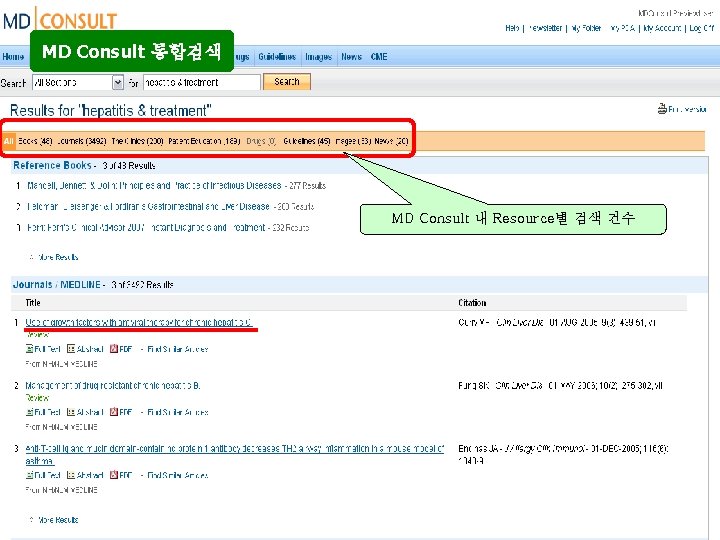Open My PDA link

coord(622,28)
